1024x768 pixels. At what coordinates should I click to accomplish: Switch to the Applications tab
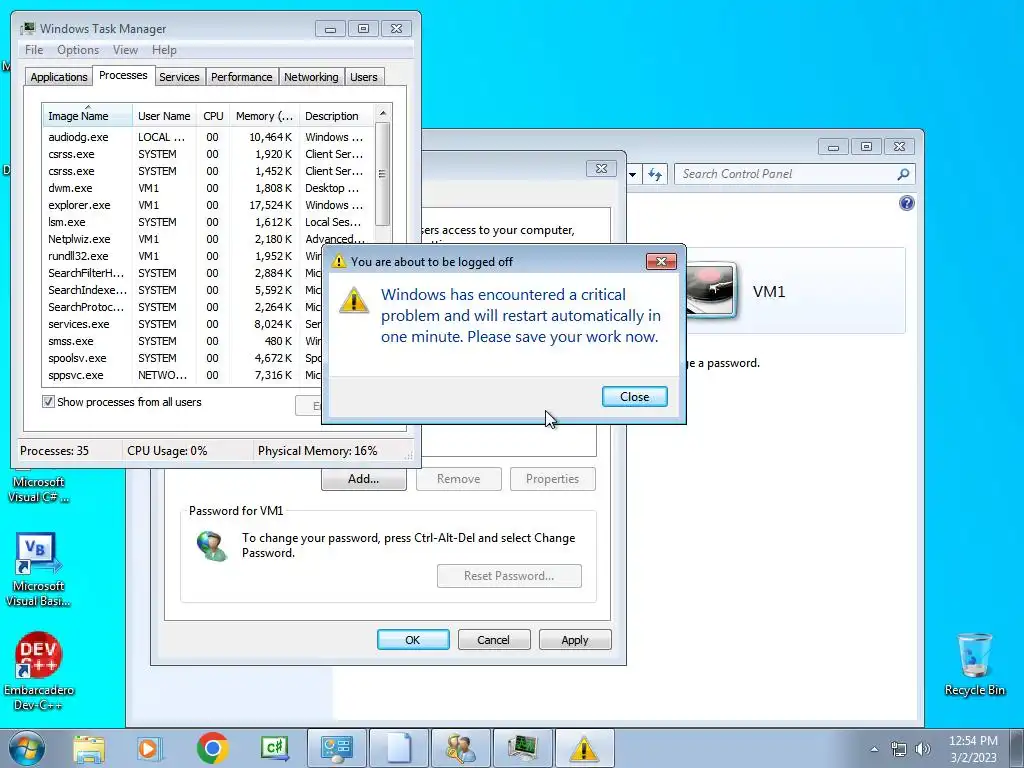[59, 77]
